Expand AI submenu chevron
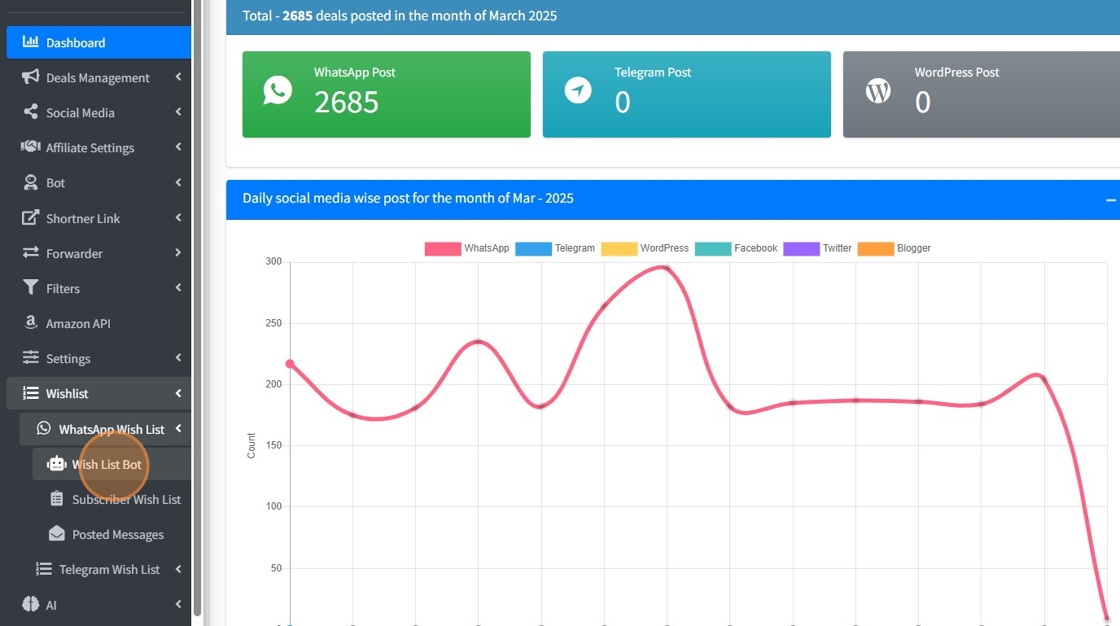The height and width of the screenshot is (626, 1120). tap(178, 604)
